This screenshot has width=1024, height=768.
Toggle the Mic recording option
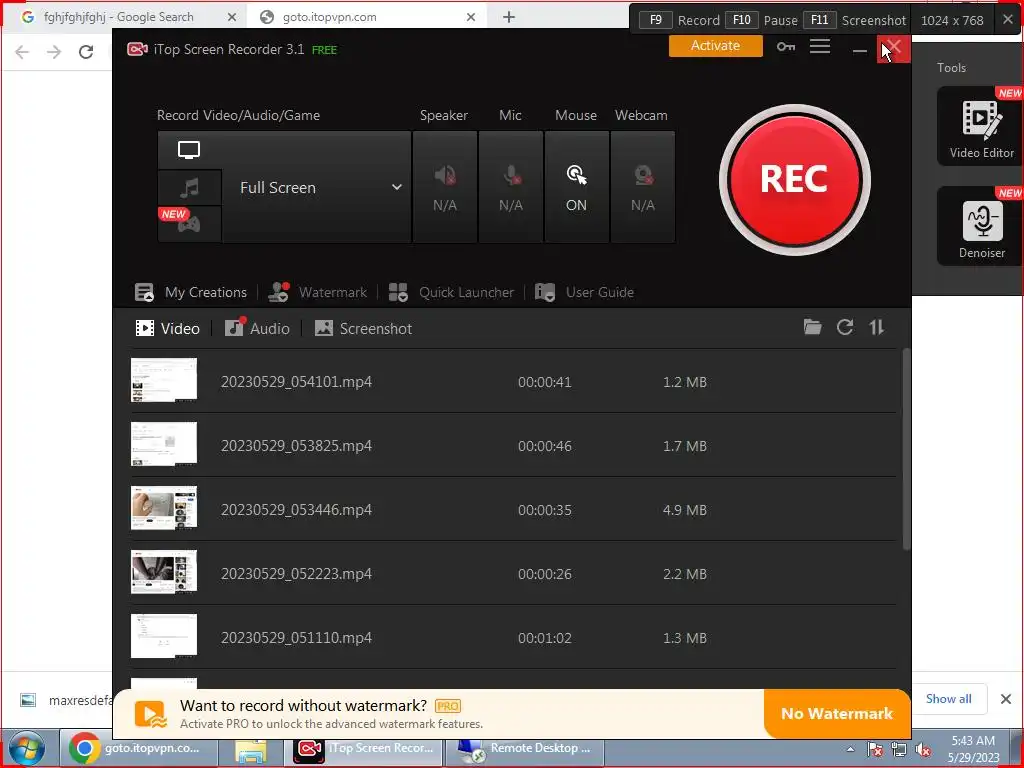pyautogui.click(x=511, y=187)
